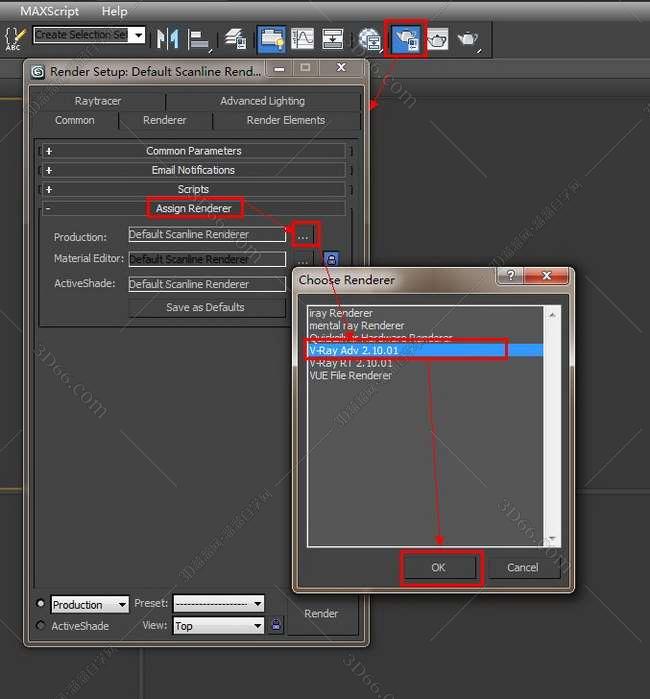The height and width of the screenshot is (699, 650).
Task: Open the Preset dropdown
Action: pos(218,604)
